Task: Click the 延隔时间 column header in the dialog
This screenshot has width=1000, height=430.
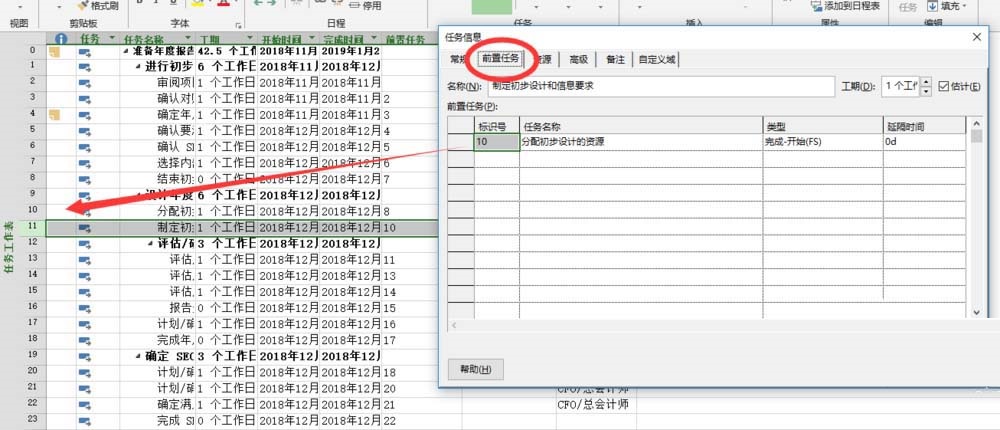Action: (x=924, y=125)
